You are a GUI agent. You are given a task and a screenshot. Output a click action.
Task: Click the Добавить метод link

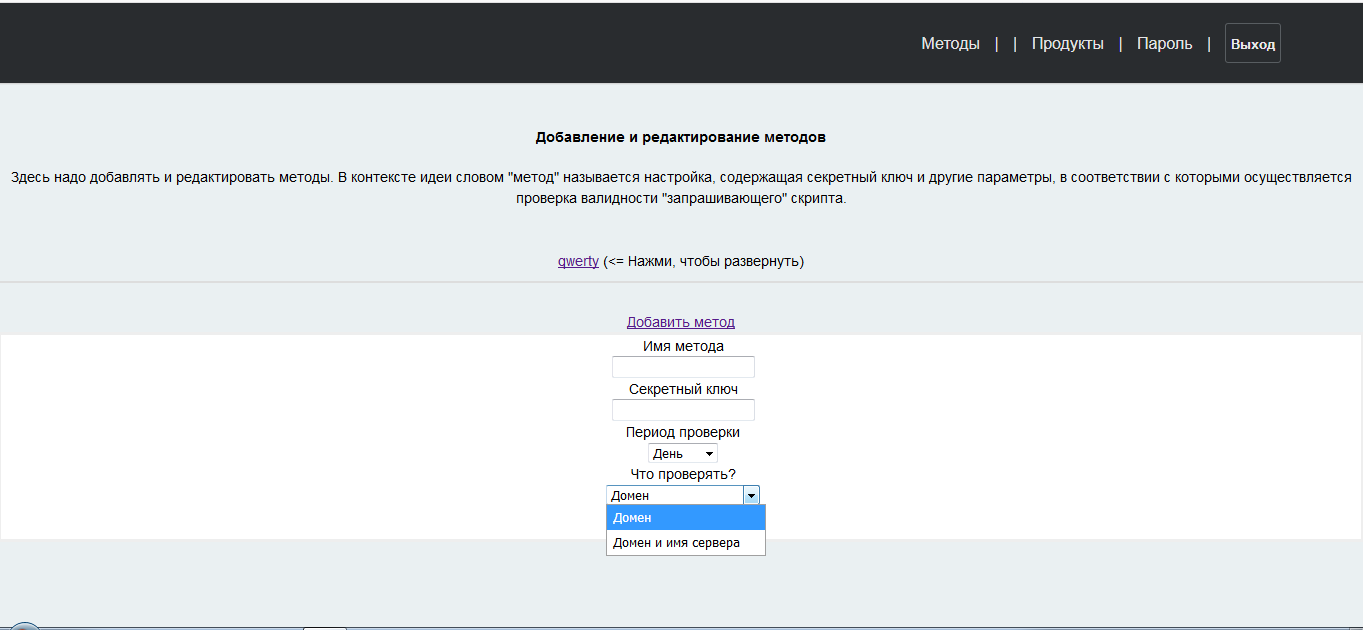[x=680, y=322]
